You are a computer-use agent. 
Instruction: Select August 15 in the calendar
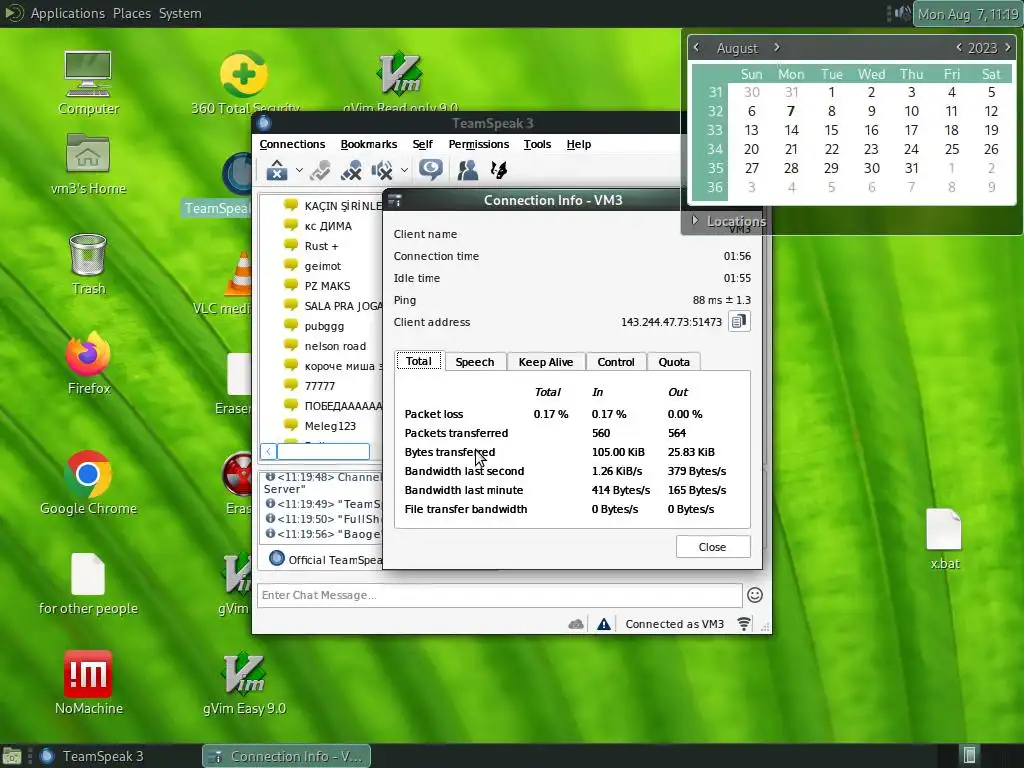831,131
